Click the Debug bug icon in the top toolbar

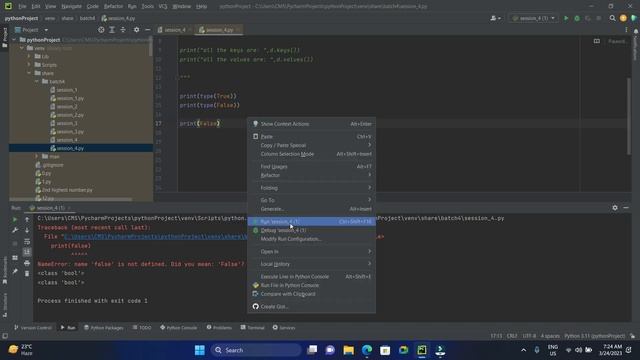point(577,18)
